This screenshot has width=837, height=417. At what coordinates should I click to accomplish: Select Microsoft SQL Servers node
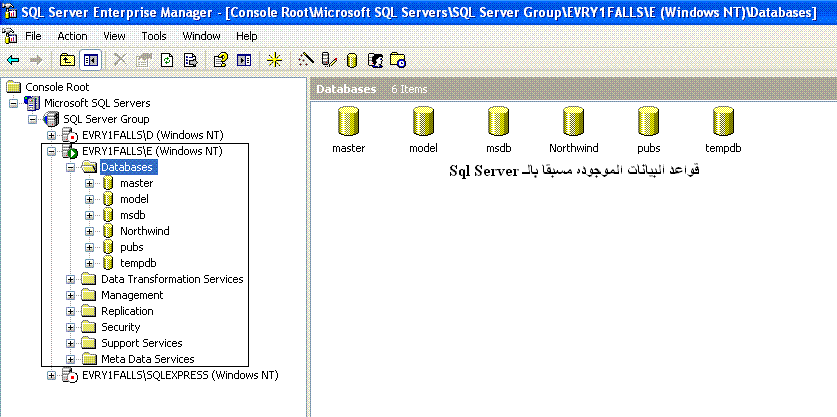tap(97, 103)
